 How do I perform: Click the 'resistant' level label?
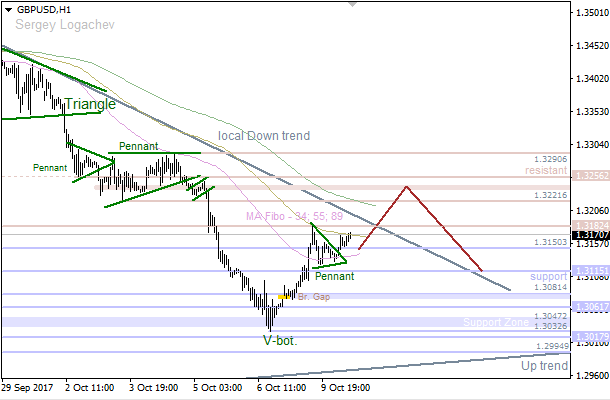pyautogui.click(x=545, y=171)
